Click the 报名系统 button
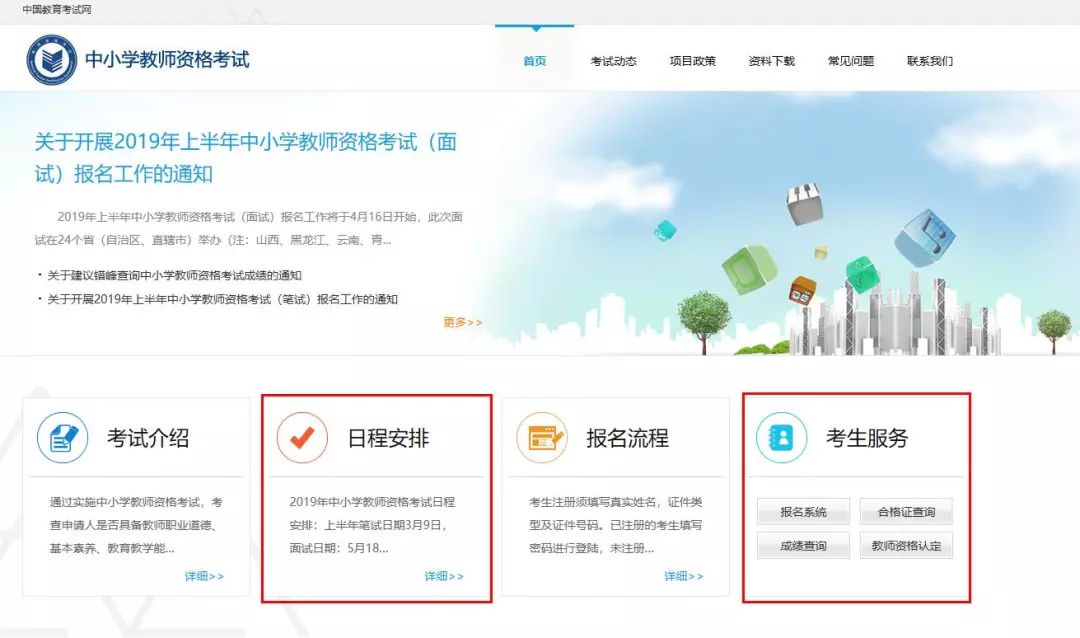 click(x=803, y=511)
